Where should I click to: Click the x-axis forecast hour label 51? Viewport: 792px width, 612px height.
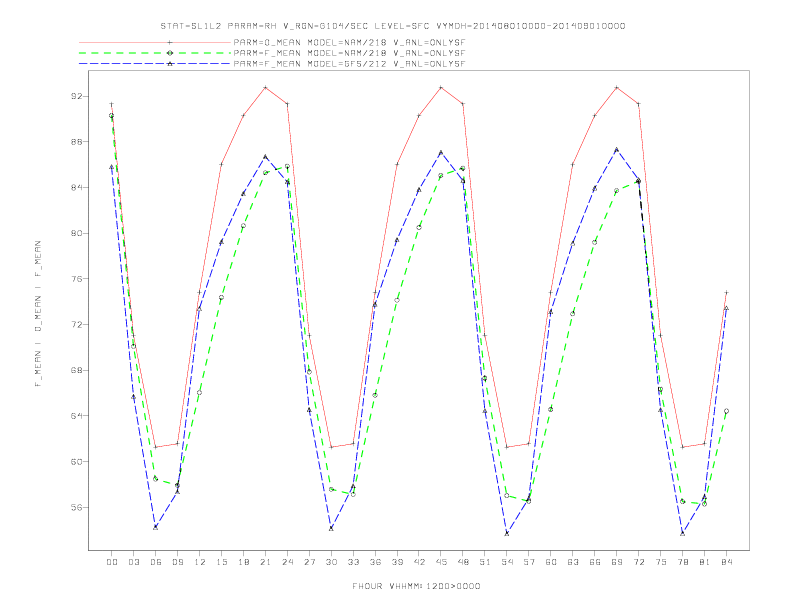pyautogui.click(x=485, y=562)
